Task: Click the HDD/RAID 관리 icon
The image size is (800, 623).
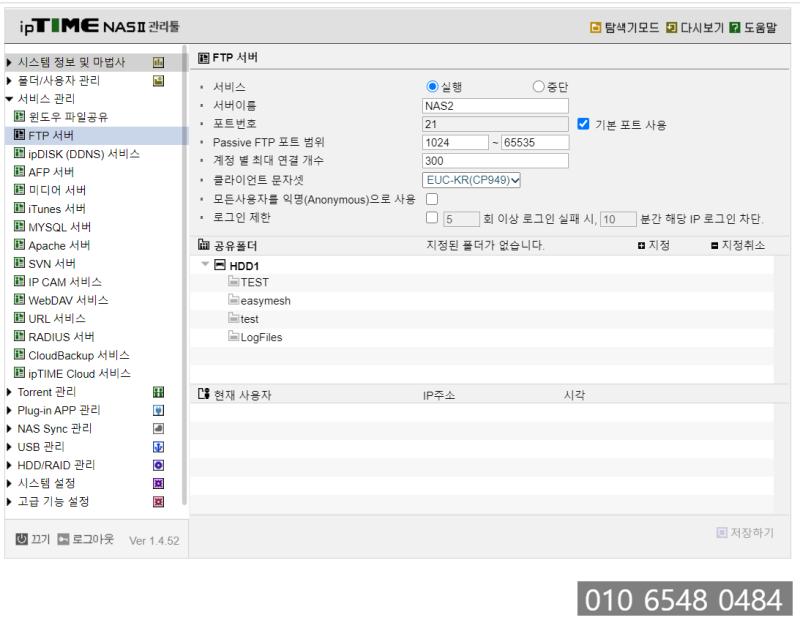Action: pyautogui.click(x=157, y=465)
